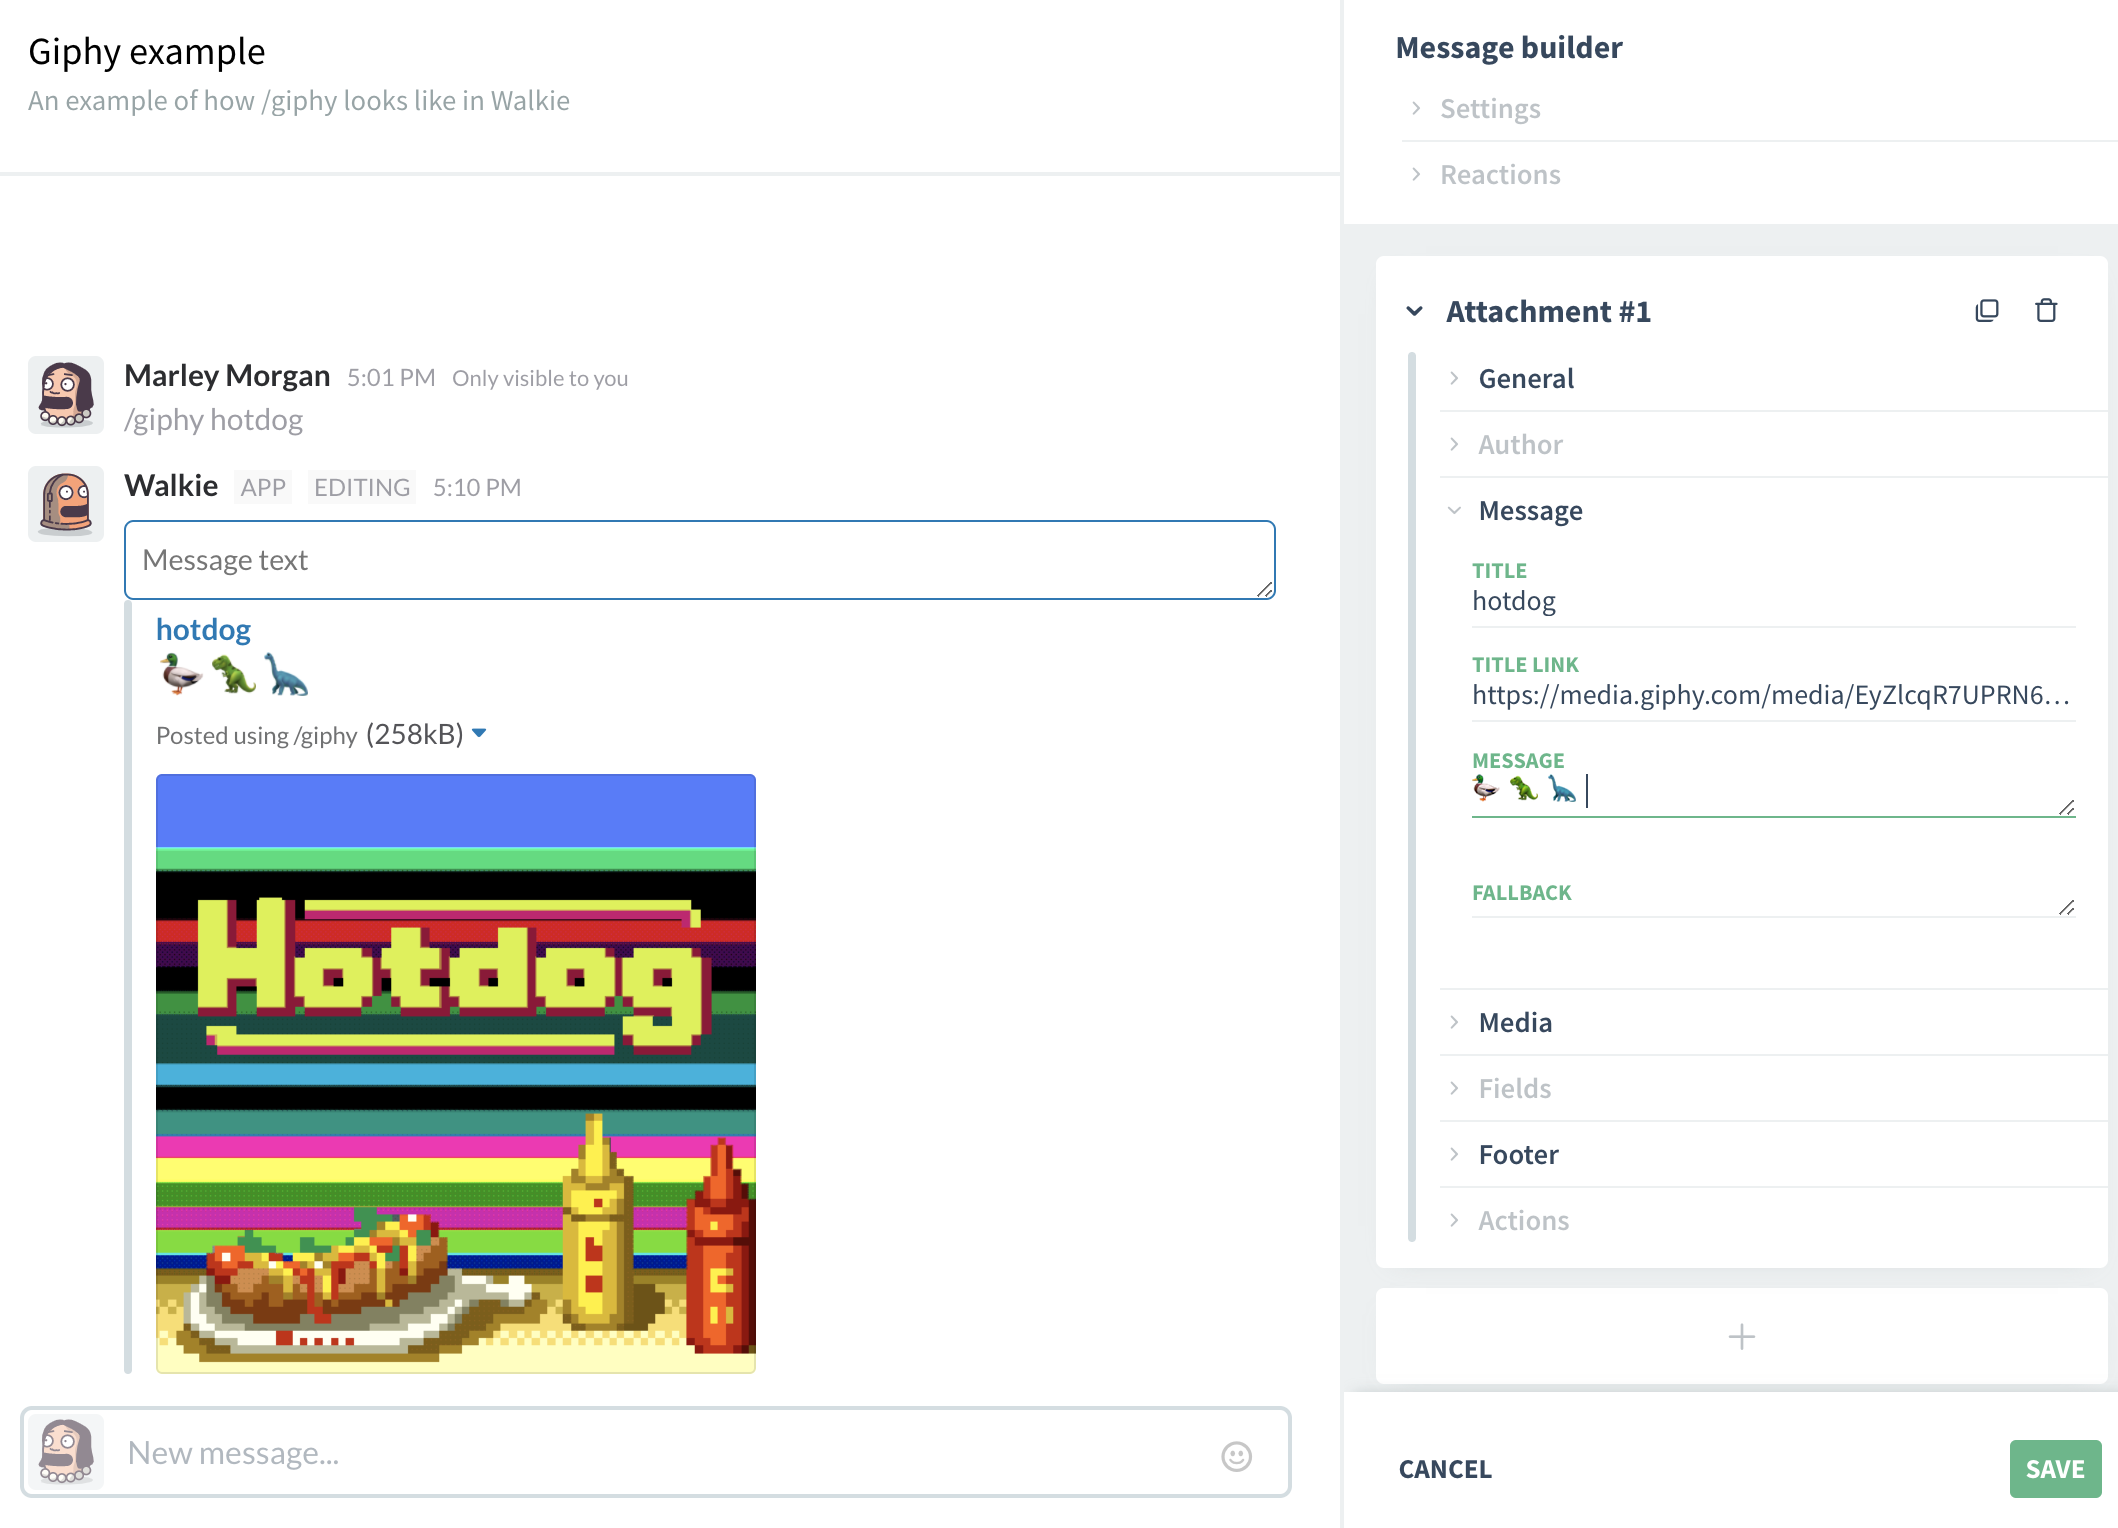The height and width of the screenshot is (1528, 2118).
Task: Duplicate Attachment #1 with the copy icon
Action: click(1987, 311)
